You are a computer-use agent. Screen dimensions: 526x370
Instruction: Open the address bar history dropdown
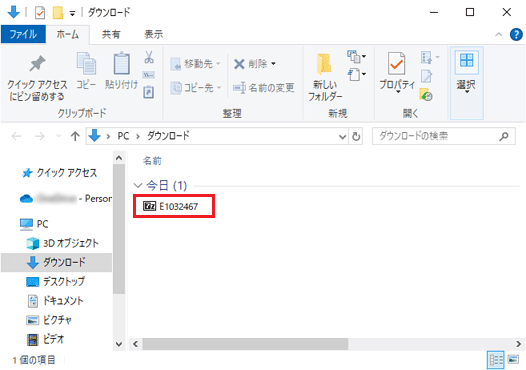[x=342, y=136]
